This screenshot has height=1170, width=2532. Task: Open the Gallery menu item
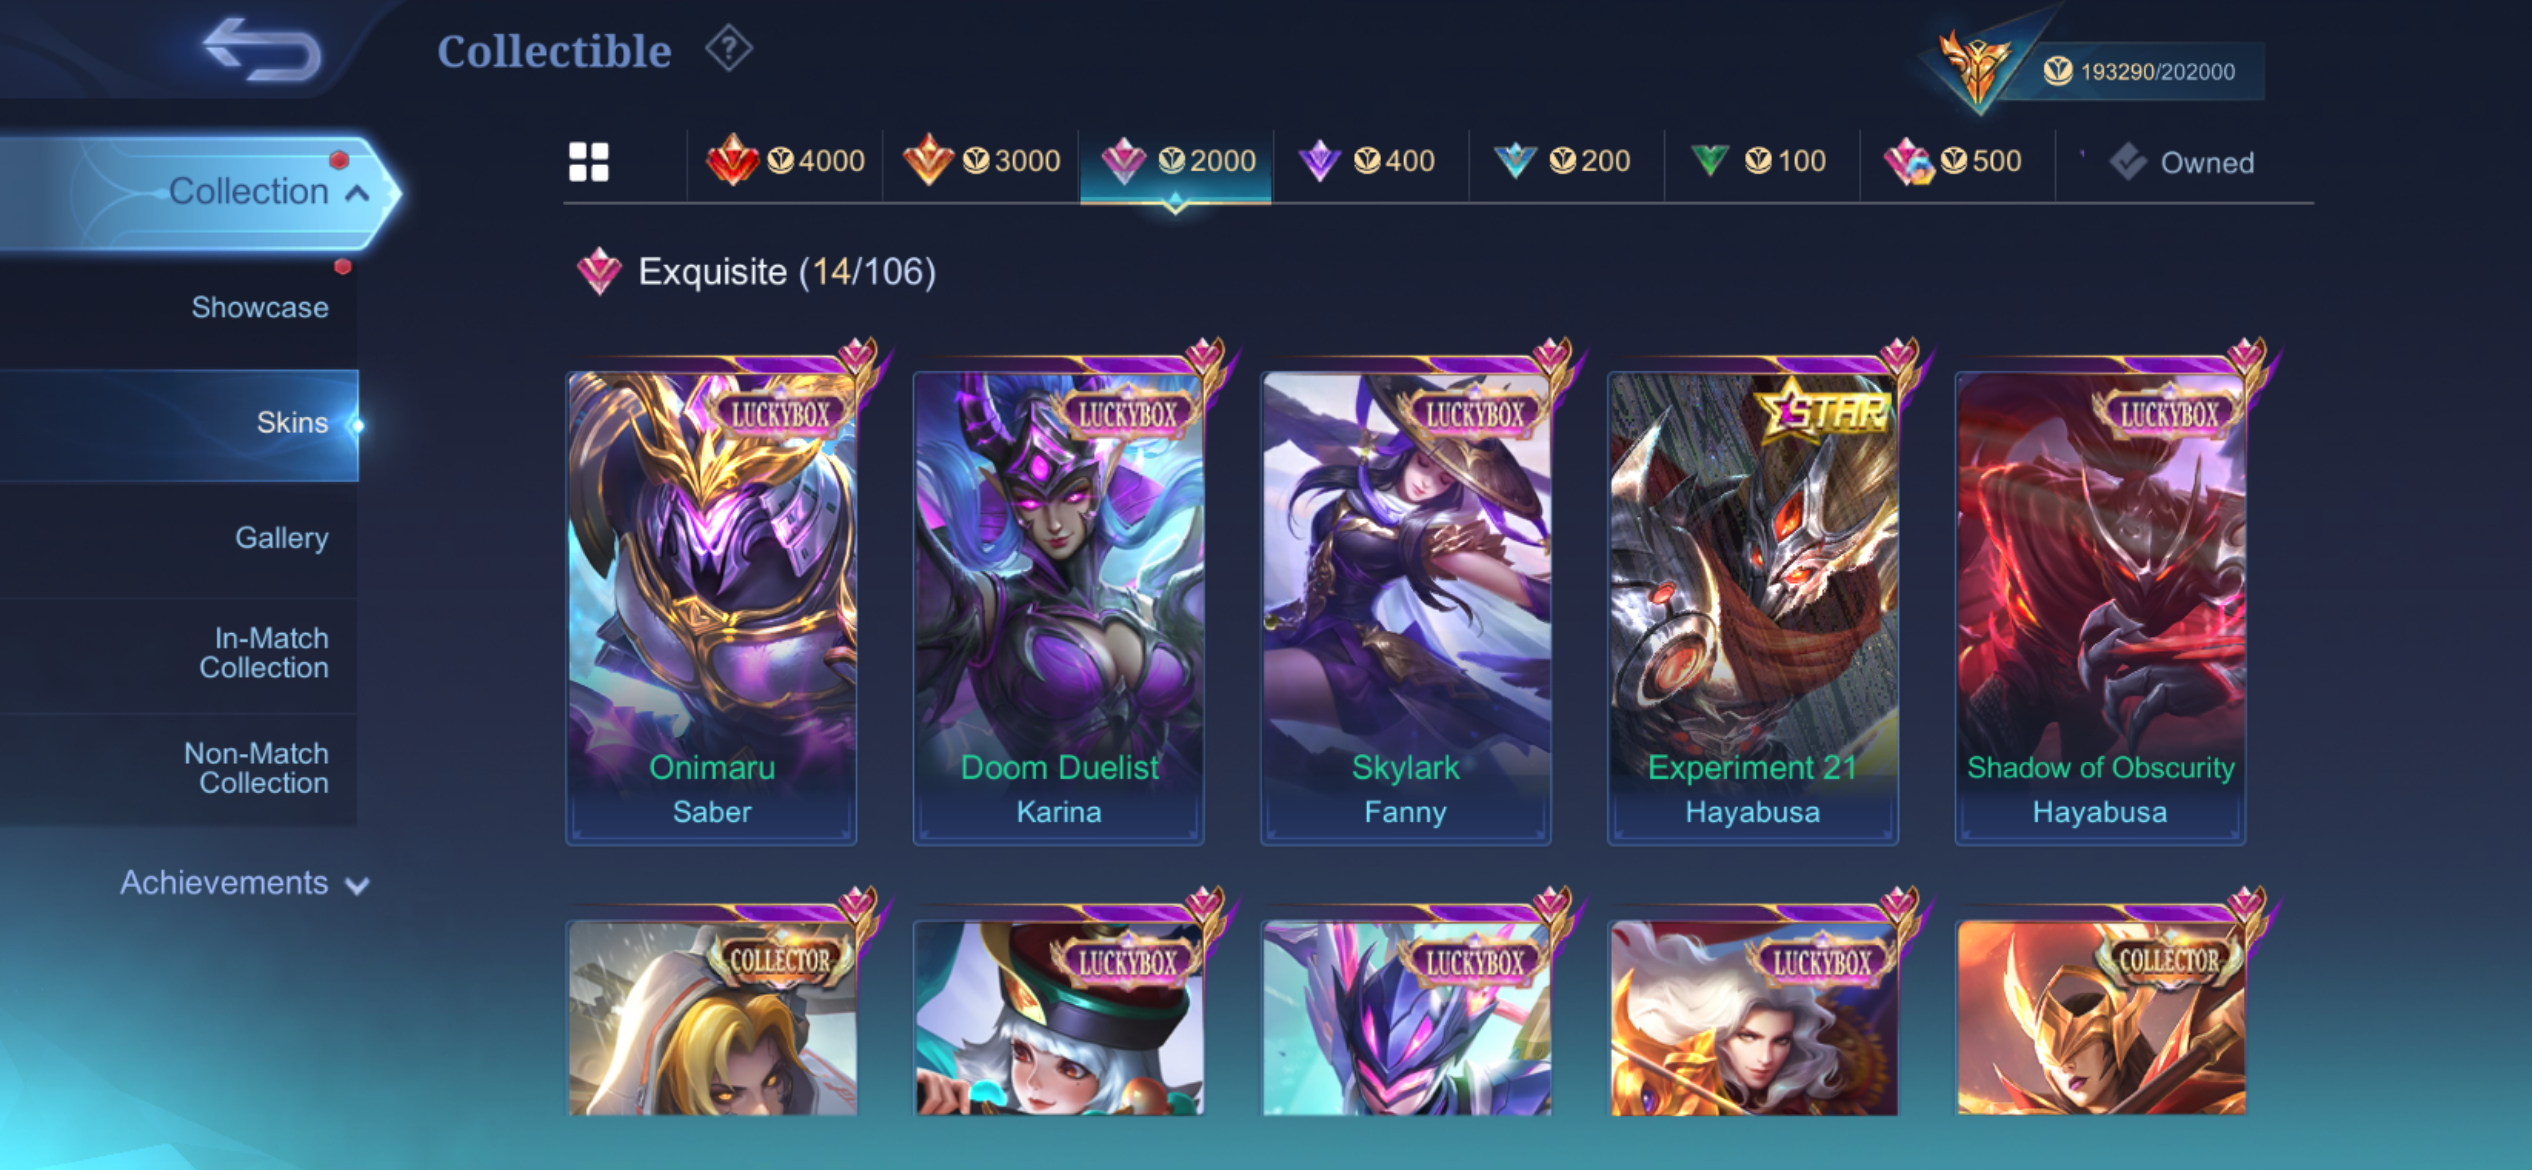[281, 538]
